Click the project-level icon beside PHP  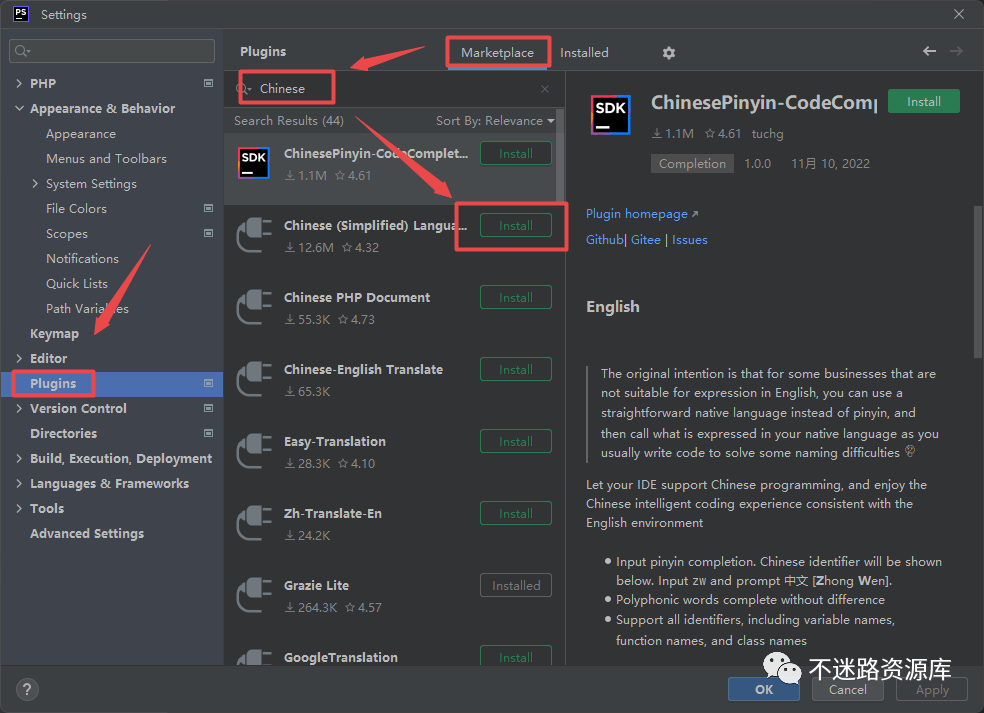coord(208,83)
